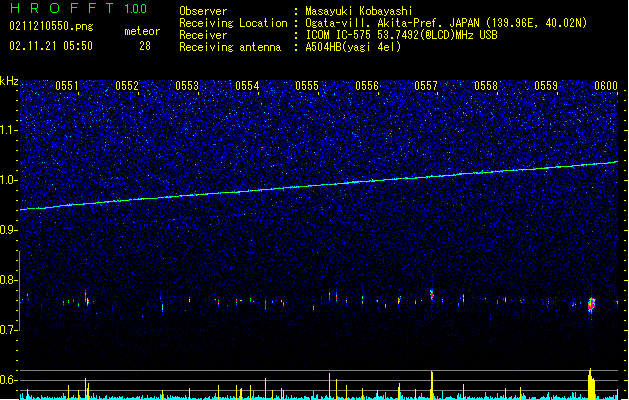Image resolution: width=629 pixels, height=400 pixels.
Task: Click the 0554 time marker
Action: (x=247, y=85)
